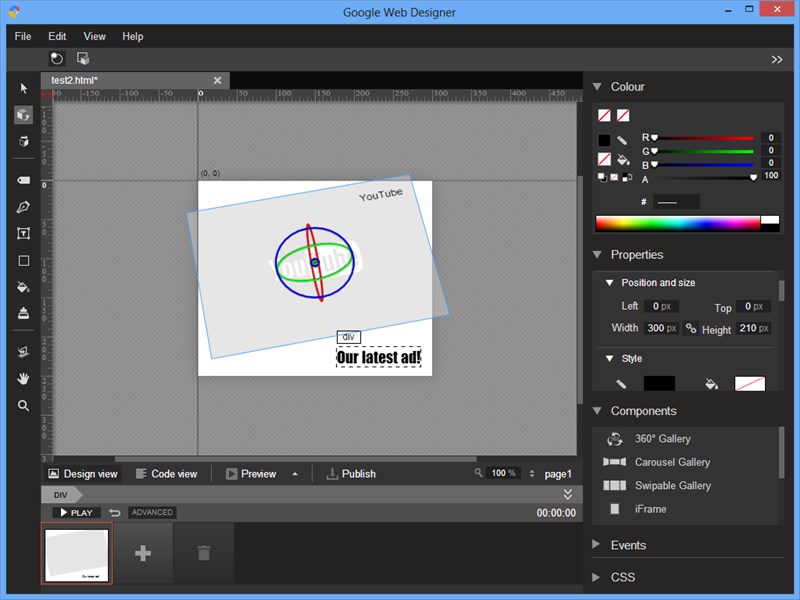Select the 3D stage rotate tool

[23, 141]
